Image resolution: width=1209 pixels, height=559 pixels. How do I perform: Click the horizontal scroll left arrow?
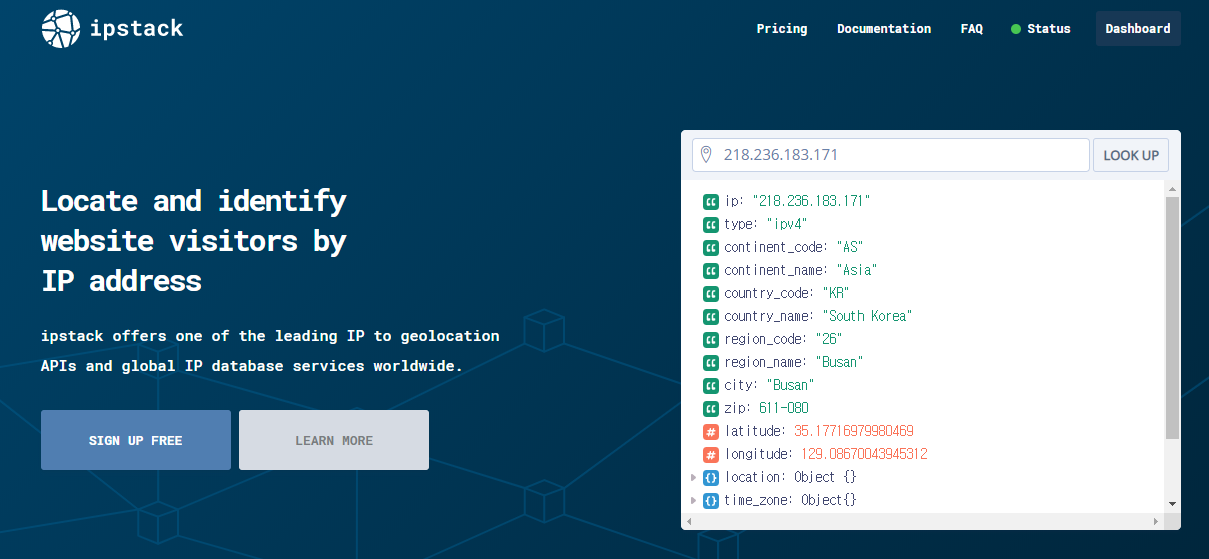pos(689,522)
